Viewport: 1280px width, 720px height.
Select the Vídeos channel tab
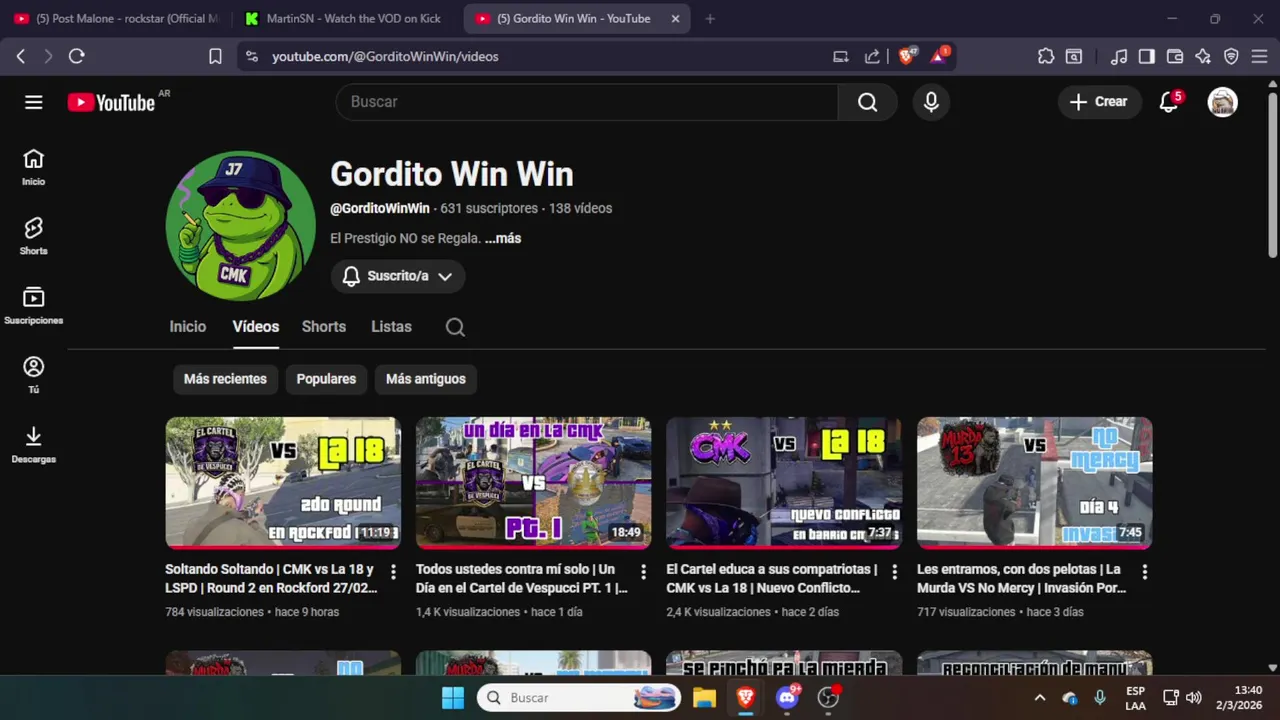pos(256,327)
